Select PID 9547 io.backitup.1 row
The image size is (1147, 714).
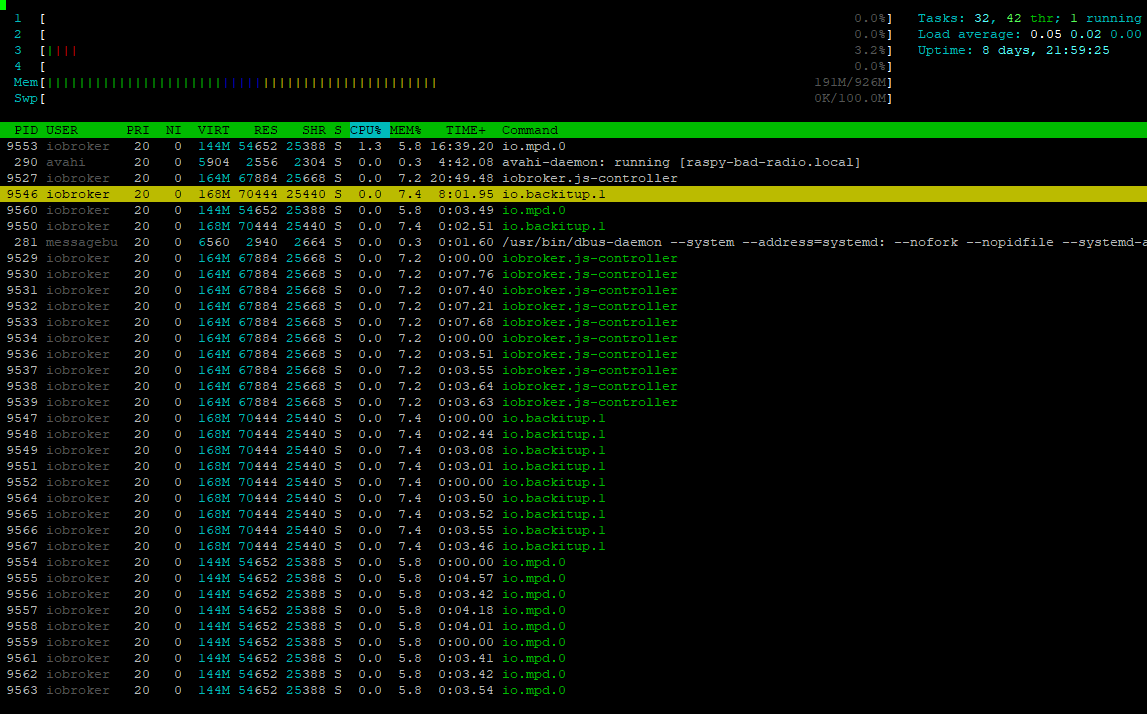574,418
